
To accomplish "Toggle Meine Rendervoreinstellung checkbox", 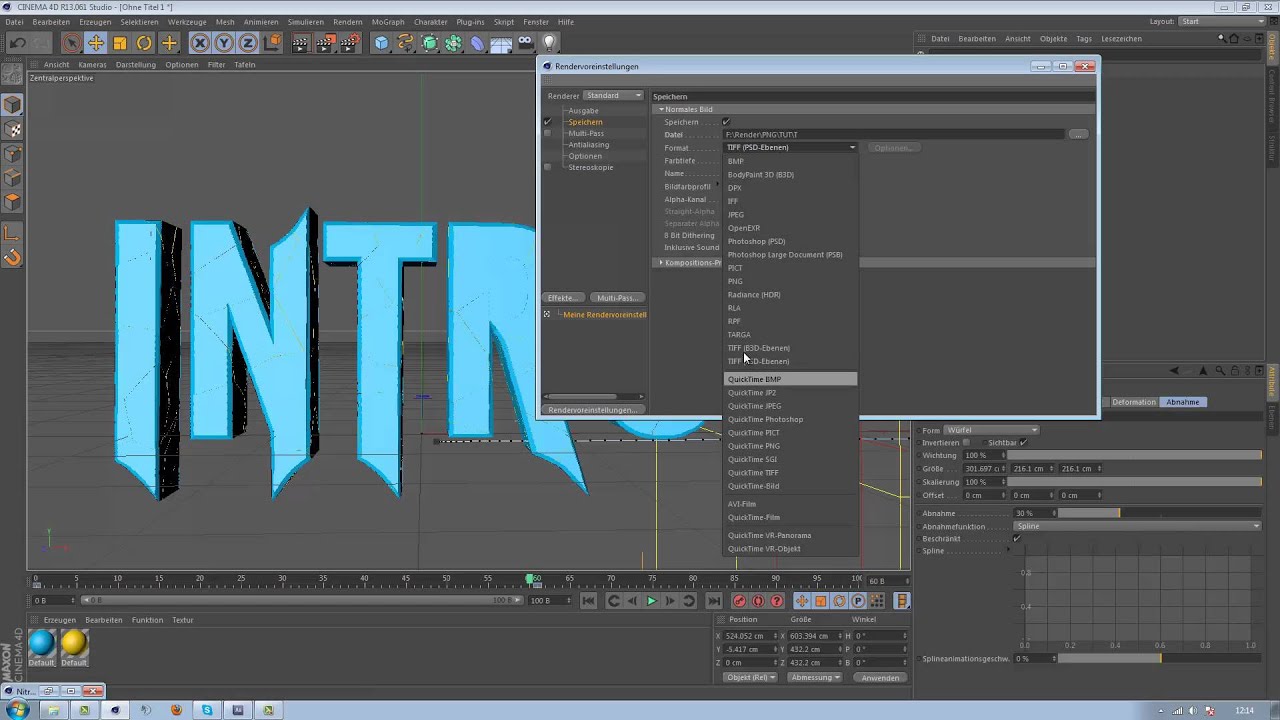I will click(547, 314).
